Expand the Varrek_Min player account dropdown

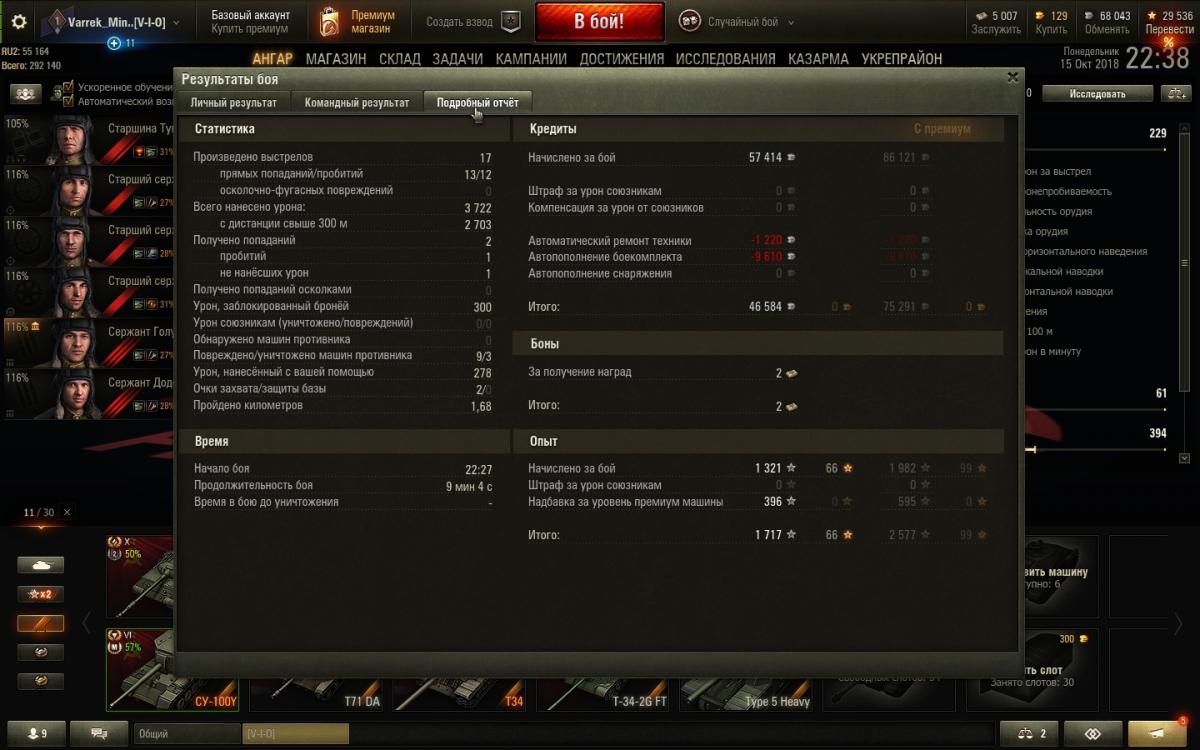(113, 22)
